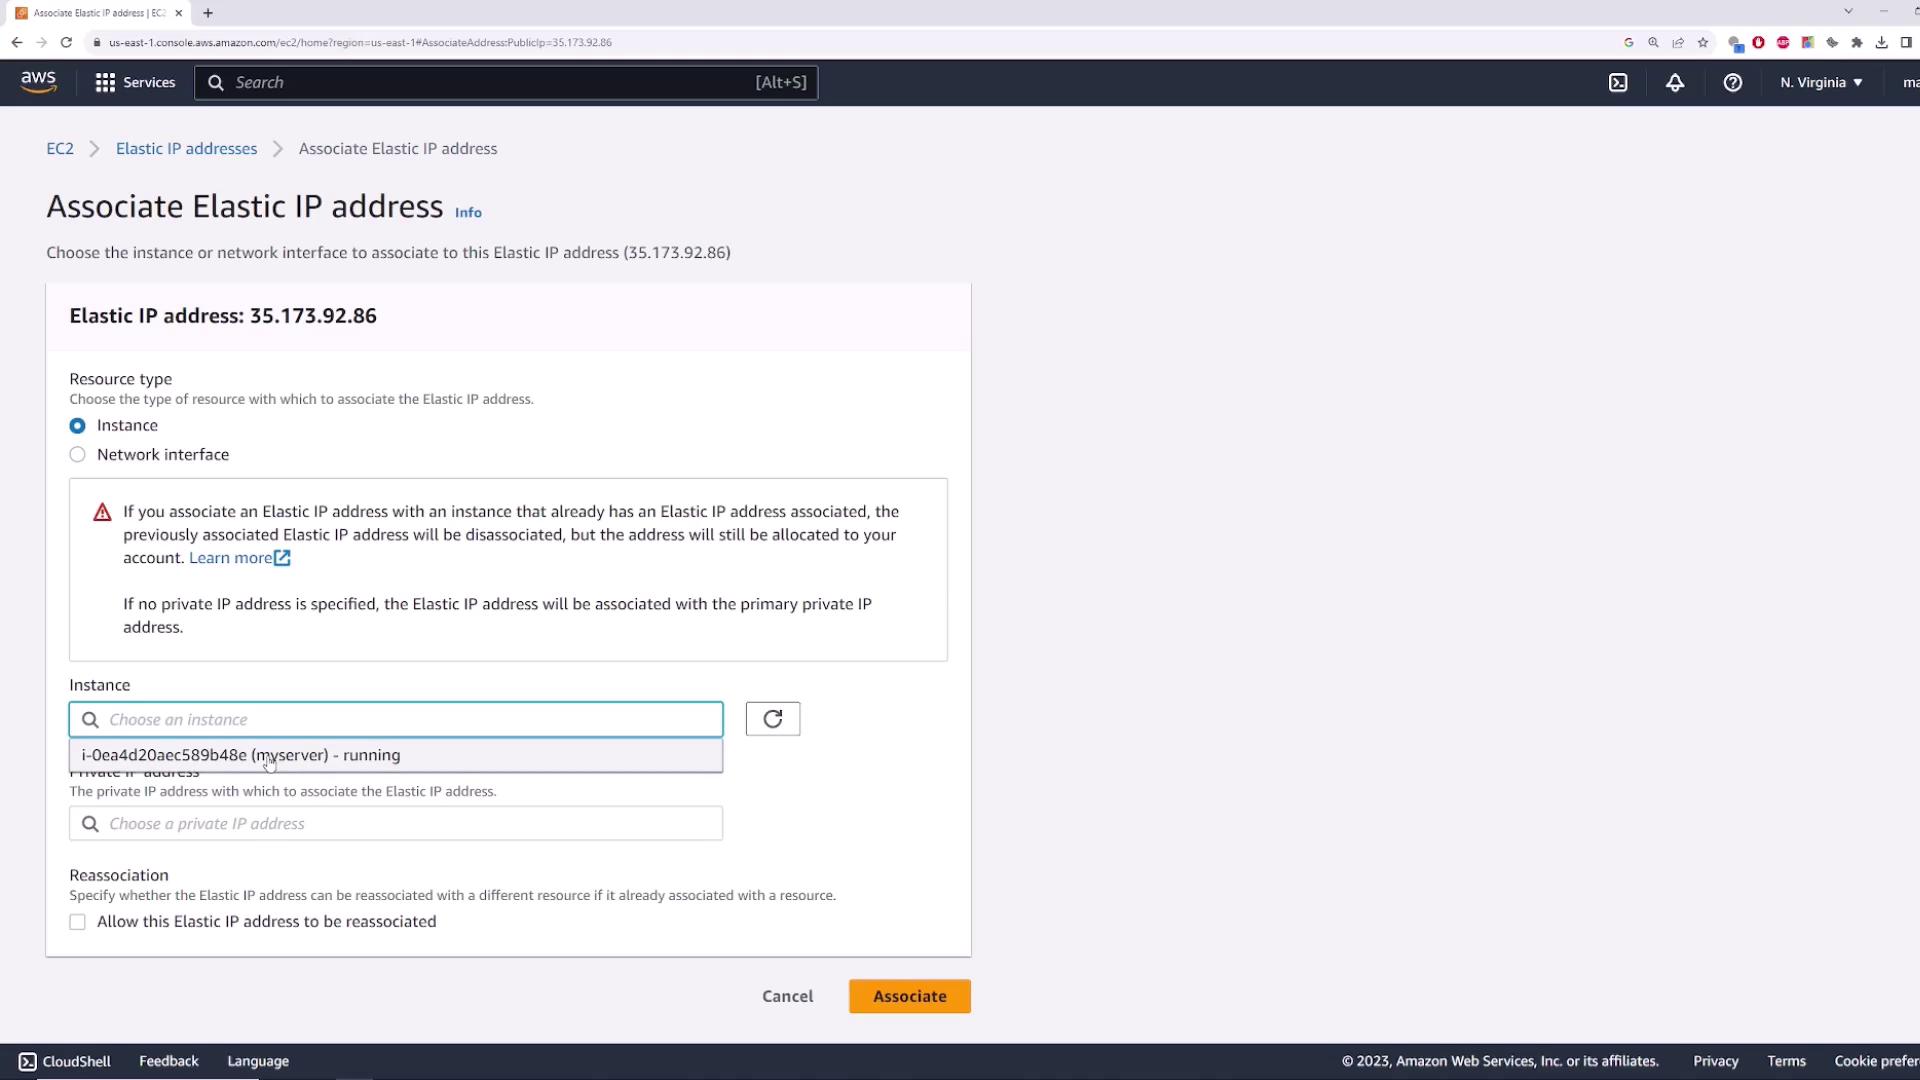1920x1080 pixels.
Task: Click the Services grid icon
Action: tap(105, 83)
